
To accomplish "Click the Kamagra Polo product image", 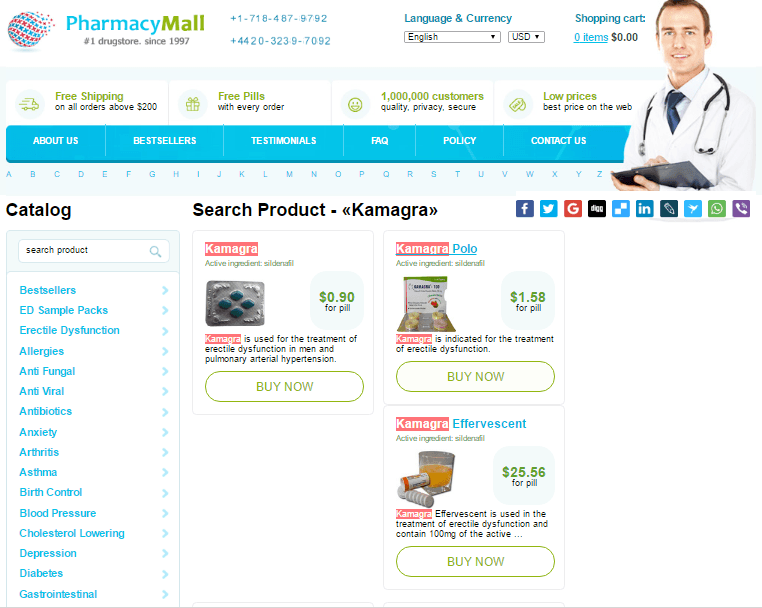I will [427, 304].
